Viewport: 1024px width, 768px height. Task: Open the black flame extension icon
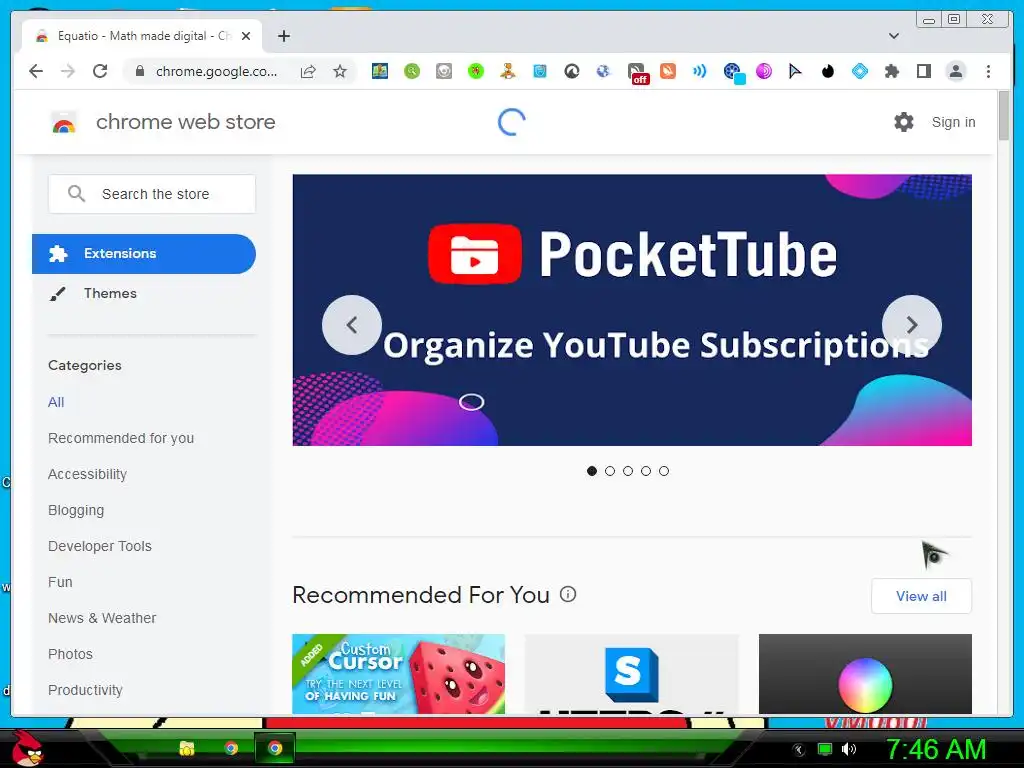click(x=827, y=71)
